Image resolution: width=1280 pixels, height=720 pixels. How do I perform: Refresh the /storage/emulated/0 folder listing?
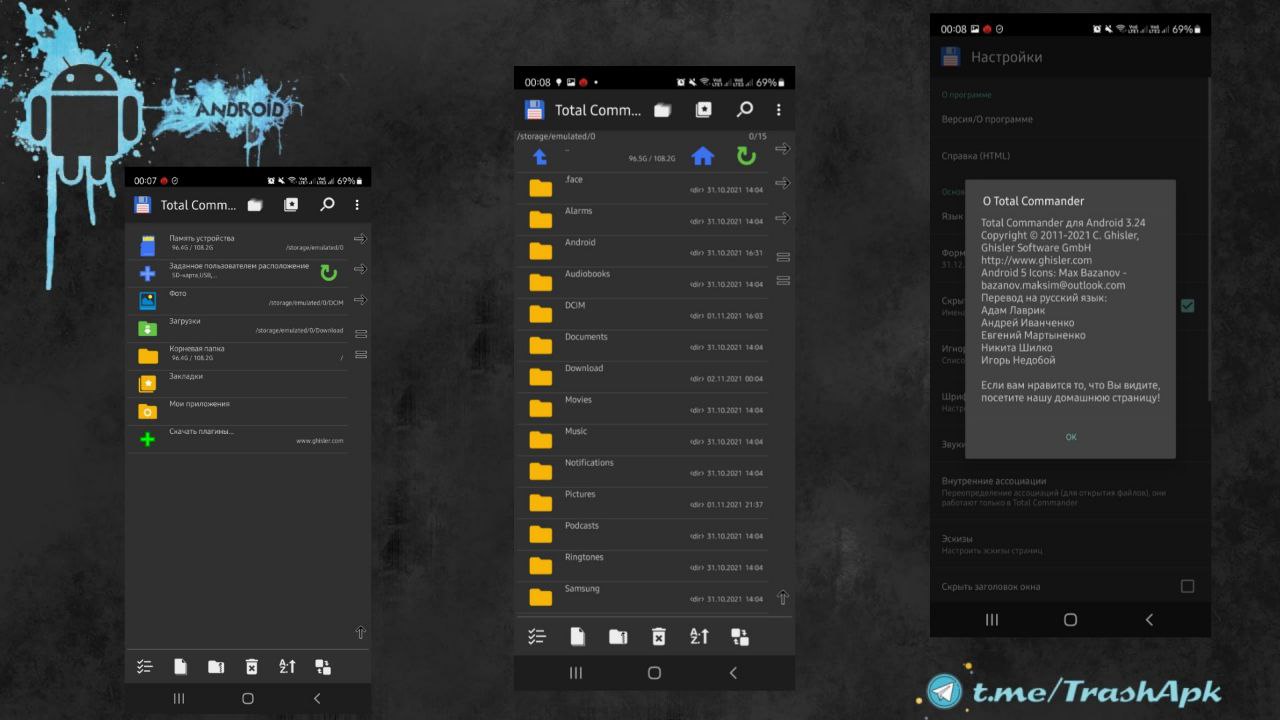[746, 156]
